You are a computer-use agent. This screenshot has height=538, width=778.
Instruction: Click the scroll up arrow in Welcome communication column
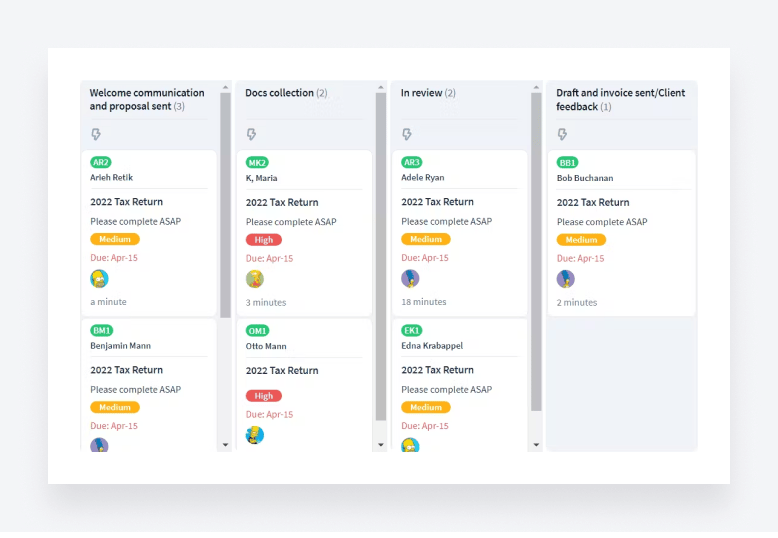(225, 87)
